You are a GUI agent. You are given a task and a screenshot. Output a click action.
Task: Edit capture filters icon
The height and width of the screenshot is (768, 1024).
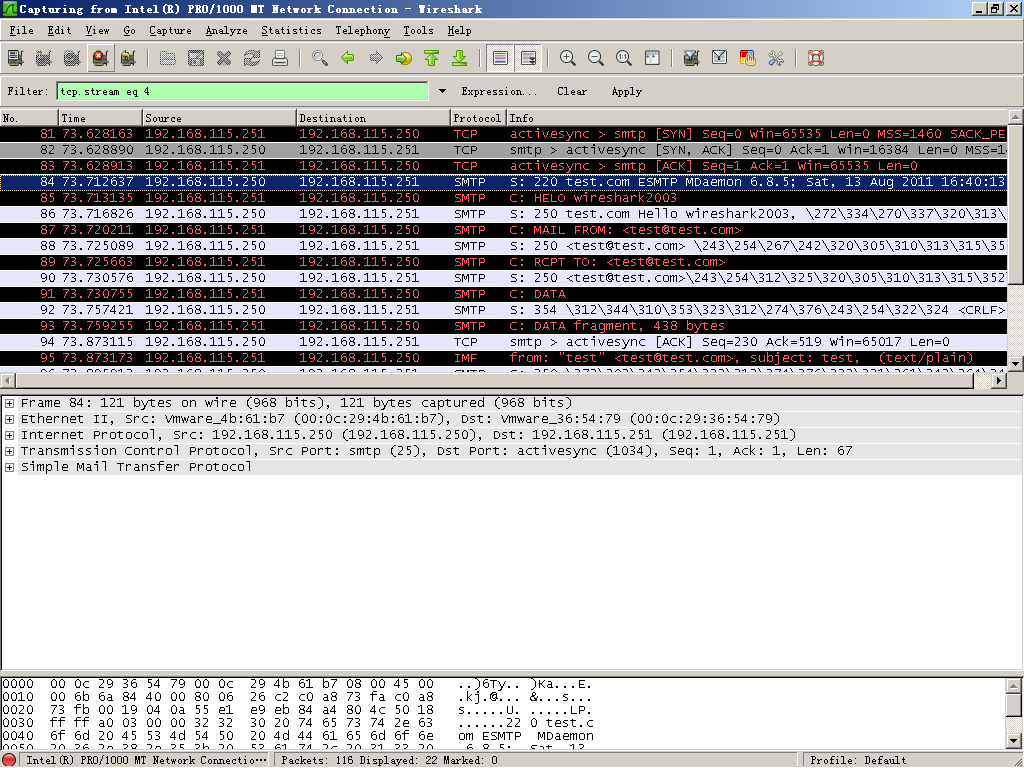coord(691,58)
